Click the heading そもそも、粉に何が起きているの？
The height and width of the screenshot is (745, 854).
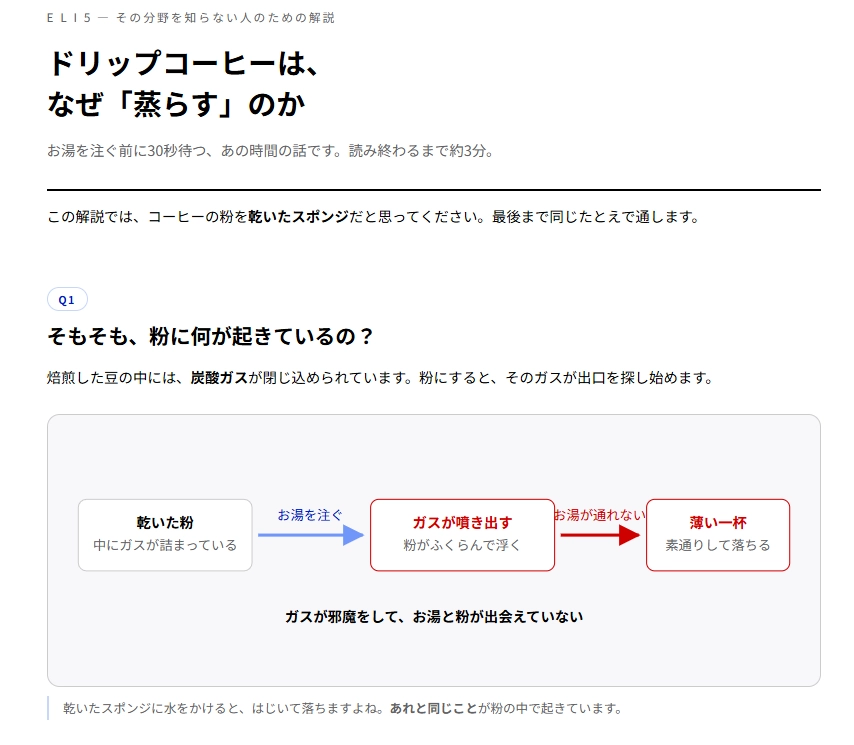210,336
